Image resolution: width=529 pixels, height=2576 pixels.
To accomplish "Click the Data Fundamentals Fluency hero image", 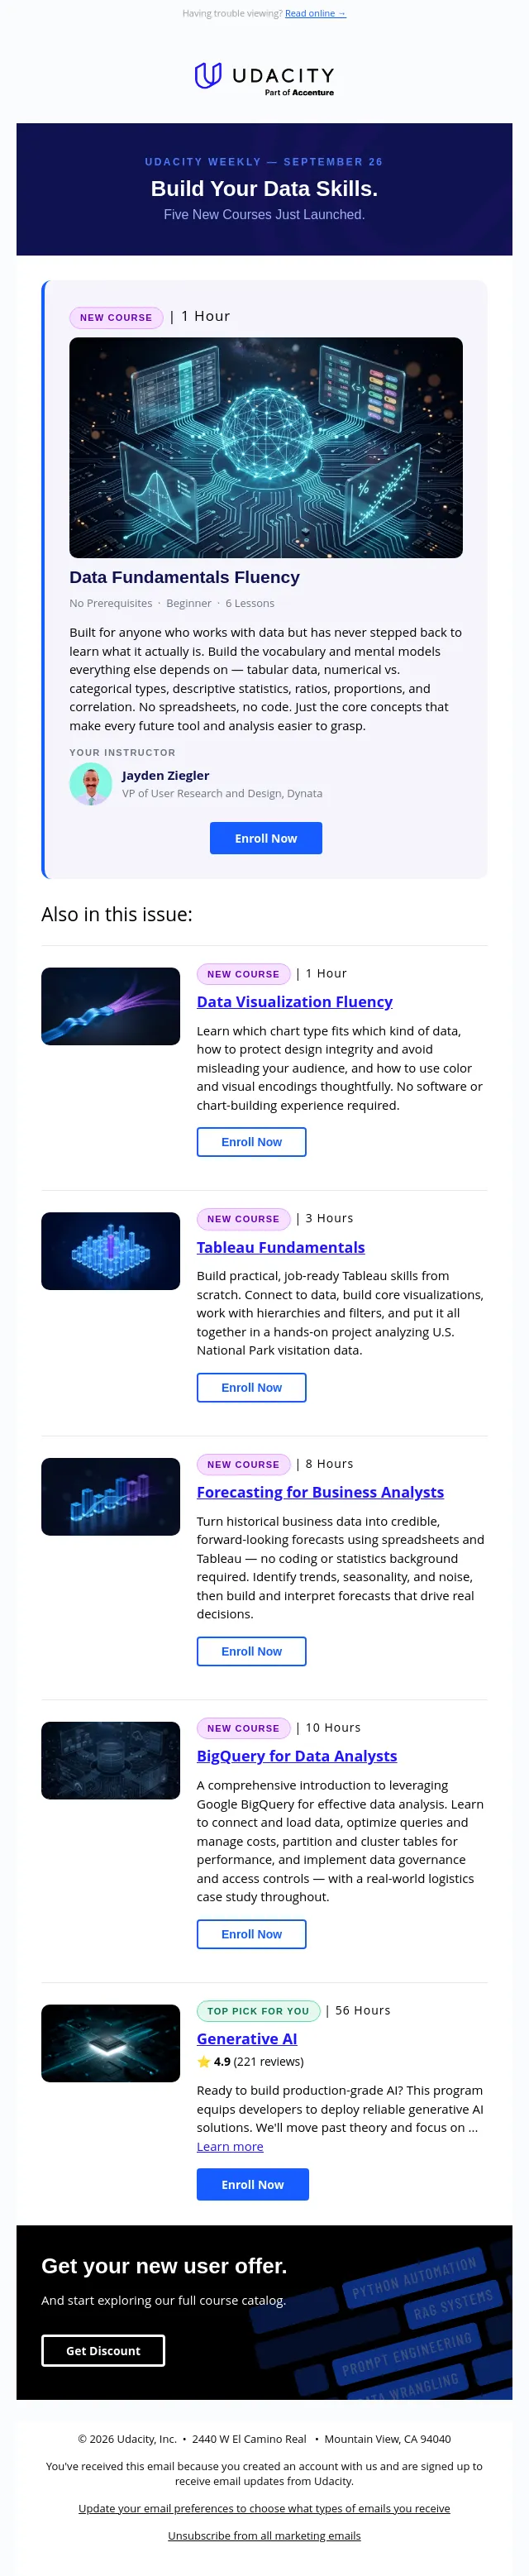I will [x=266, y=447].
